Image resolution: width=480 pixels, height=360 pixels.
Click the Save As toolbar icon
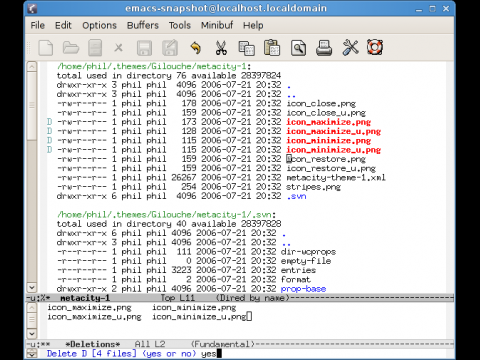tap(170, 48)
